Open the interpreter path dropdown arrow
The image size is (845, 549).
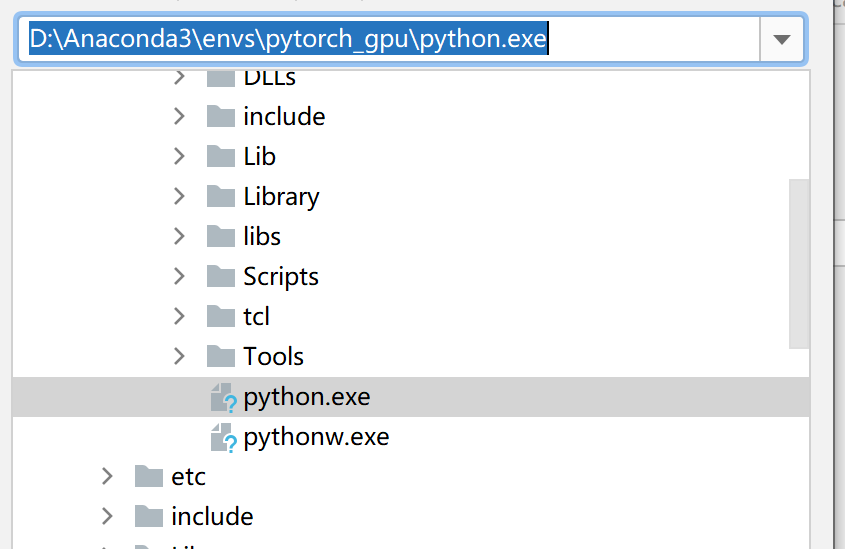781,39
